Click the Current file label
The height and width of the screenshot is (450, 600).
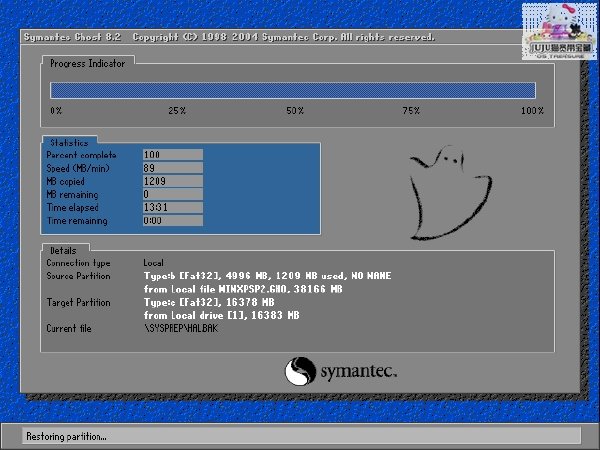click(x=68, y=328)
